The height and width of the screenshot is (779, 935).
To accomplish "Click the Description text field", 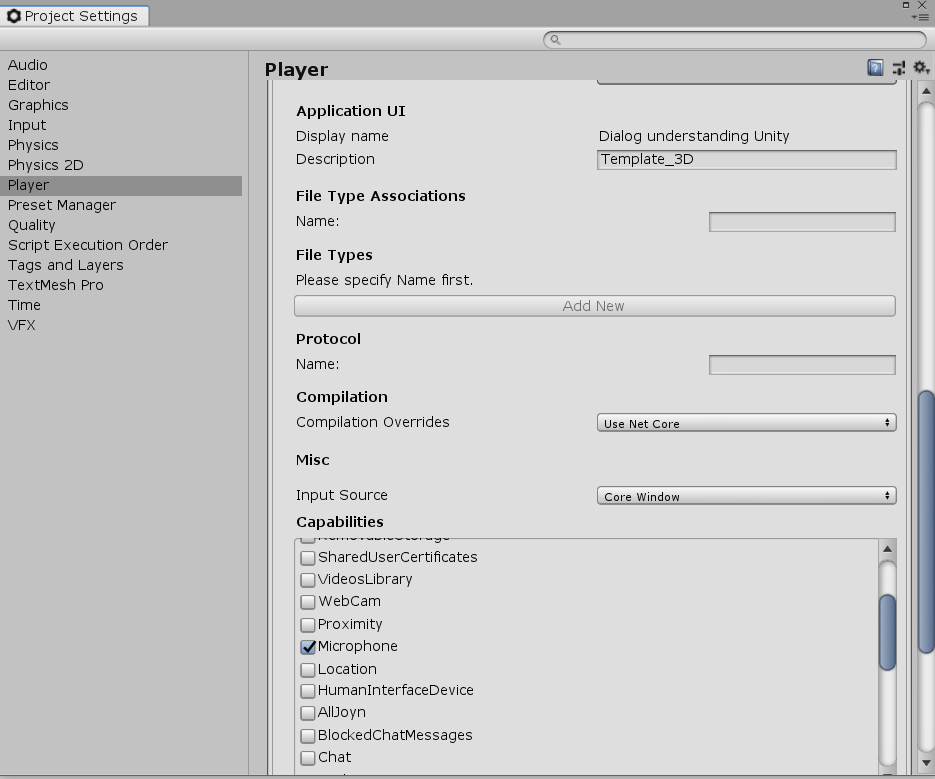I will coord(746,160).
